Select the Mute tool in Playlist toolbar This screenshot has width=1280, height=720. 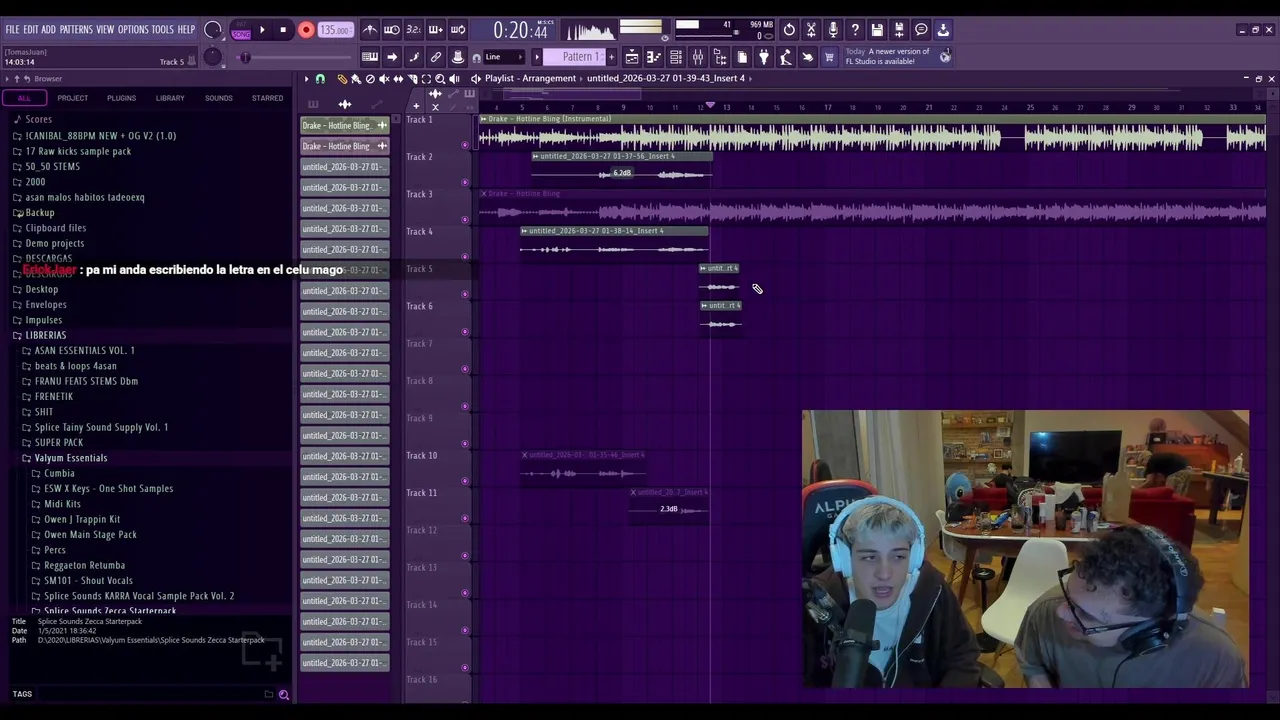[x=384, y=78]
